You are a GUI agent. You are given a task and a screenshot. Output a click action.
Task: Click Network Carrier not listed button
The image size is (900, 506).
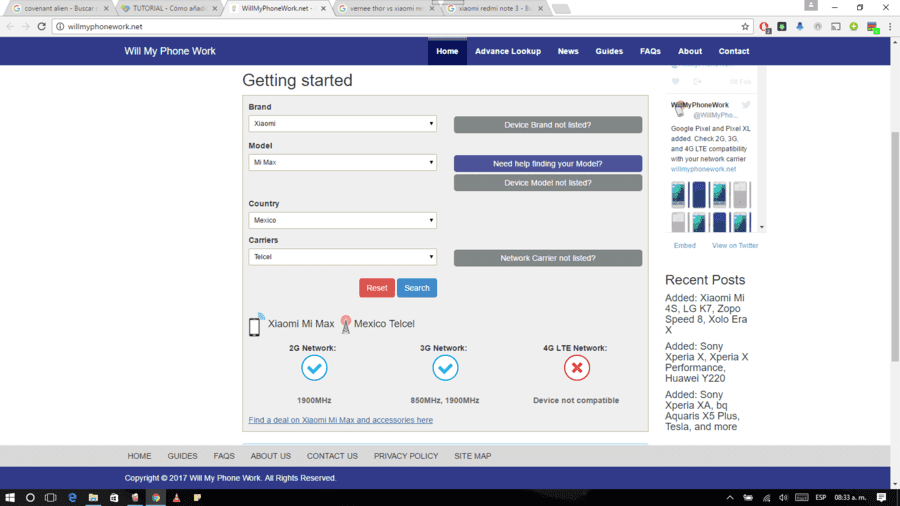coord(548,258)
